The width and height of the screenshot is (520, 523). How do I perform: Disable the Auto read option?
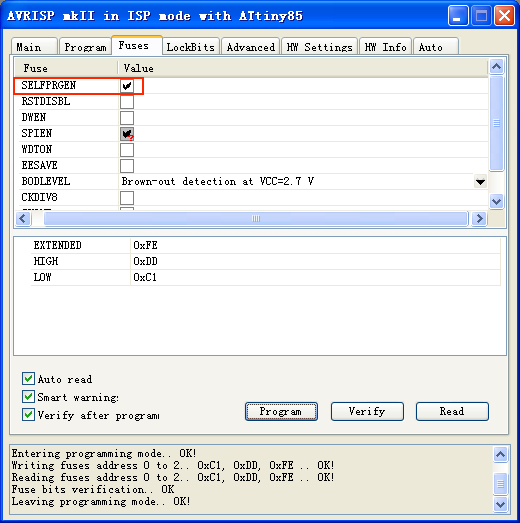28,379
